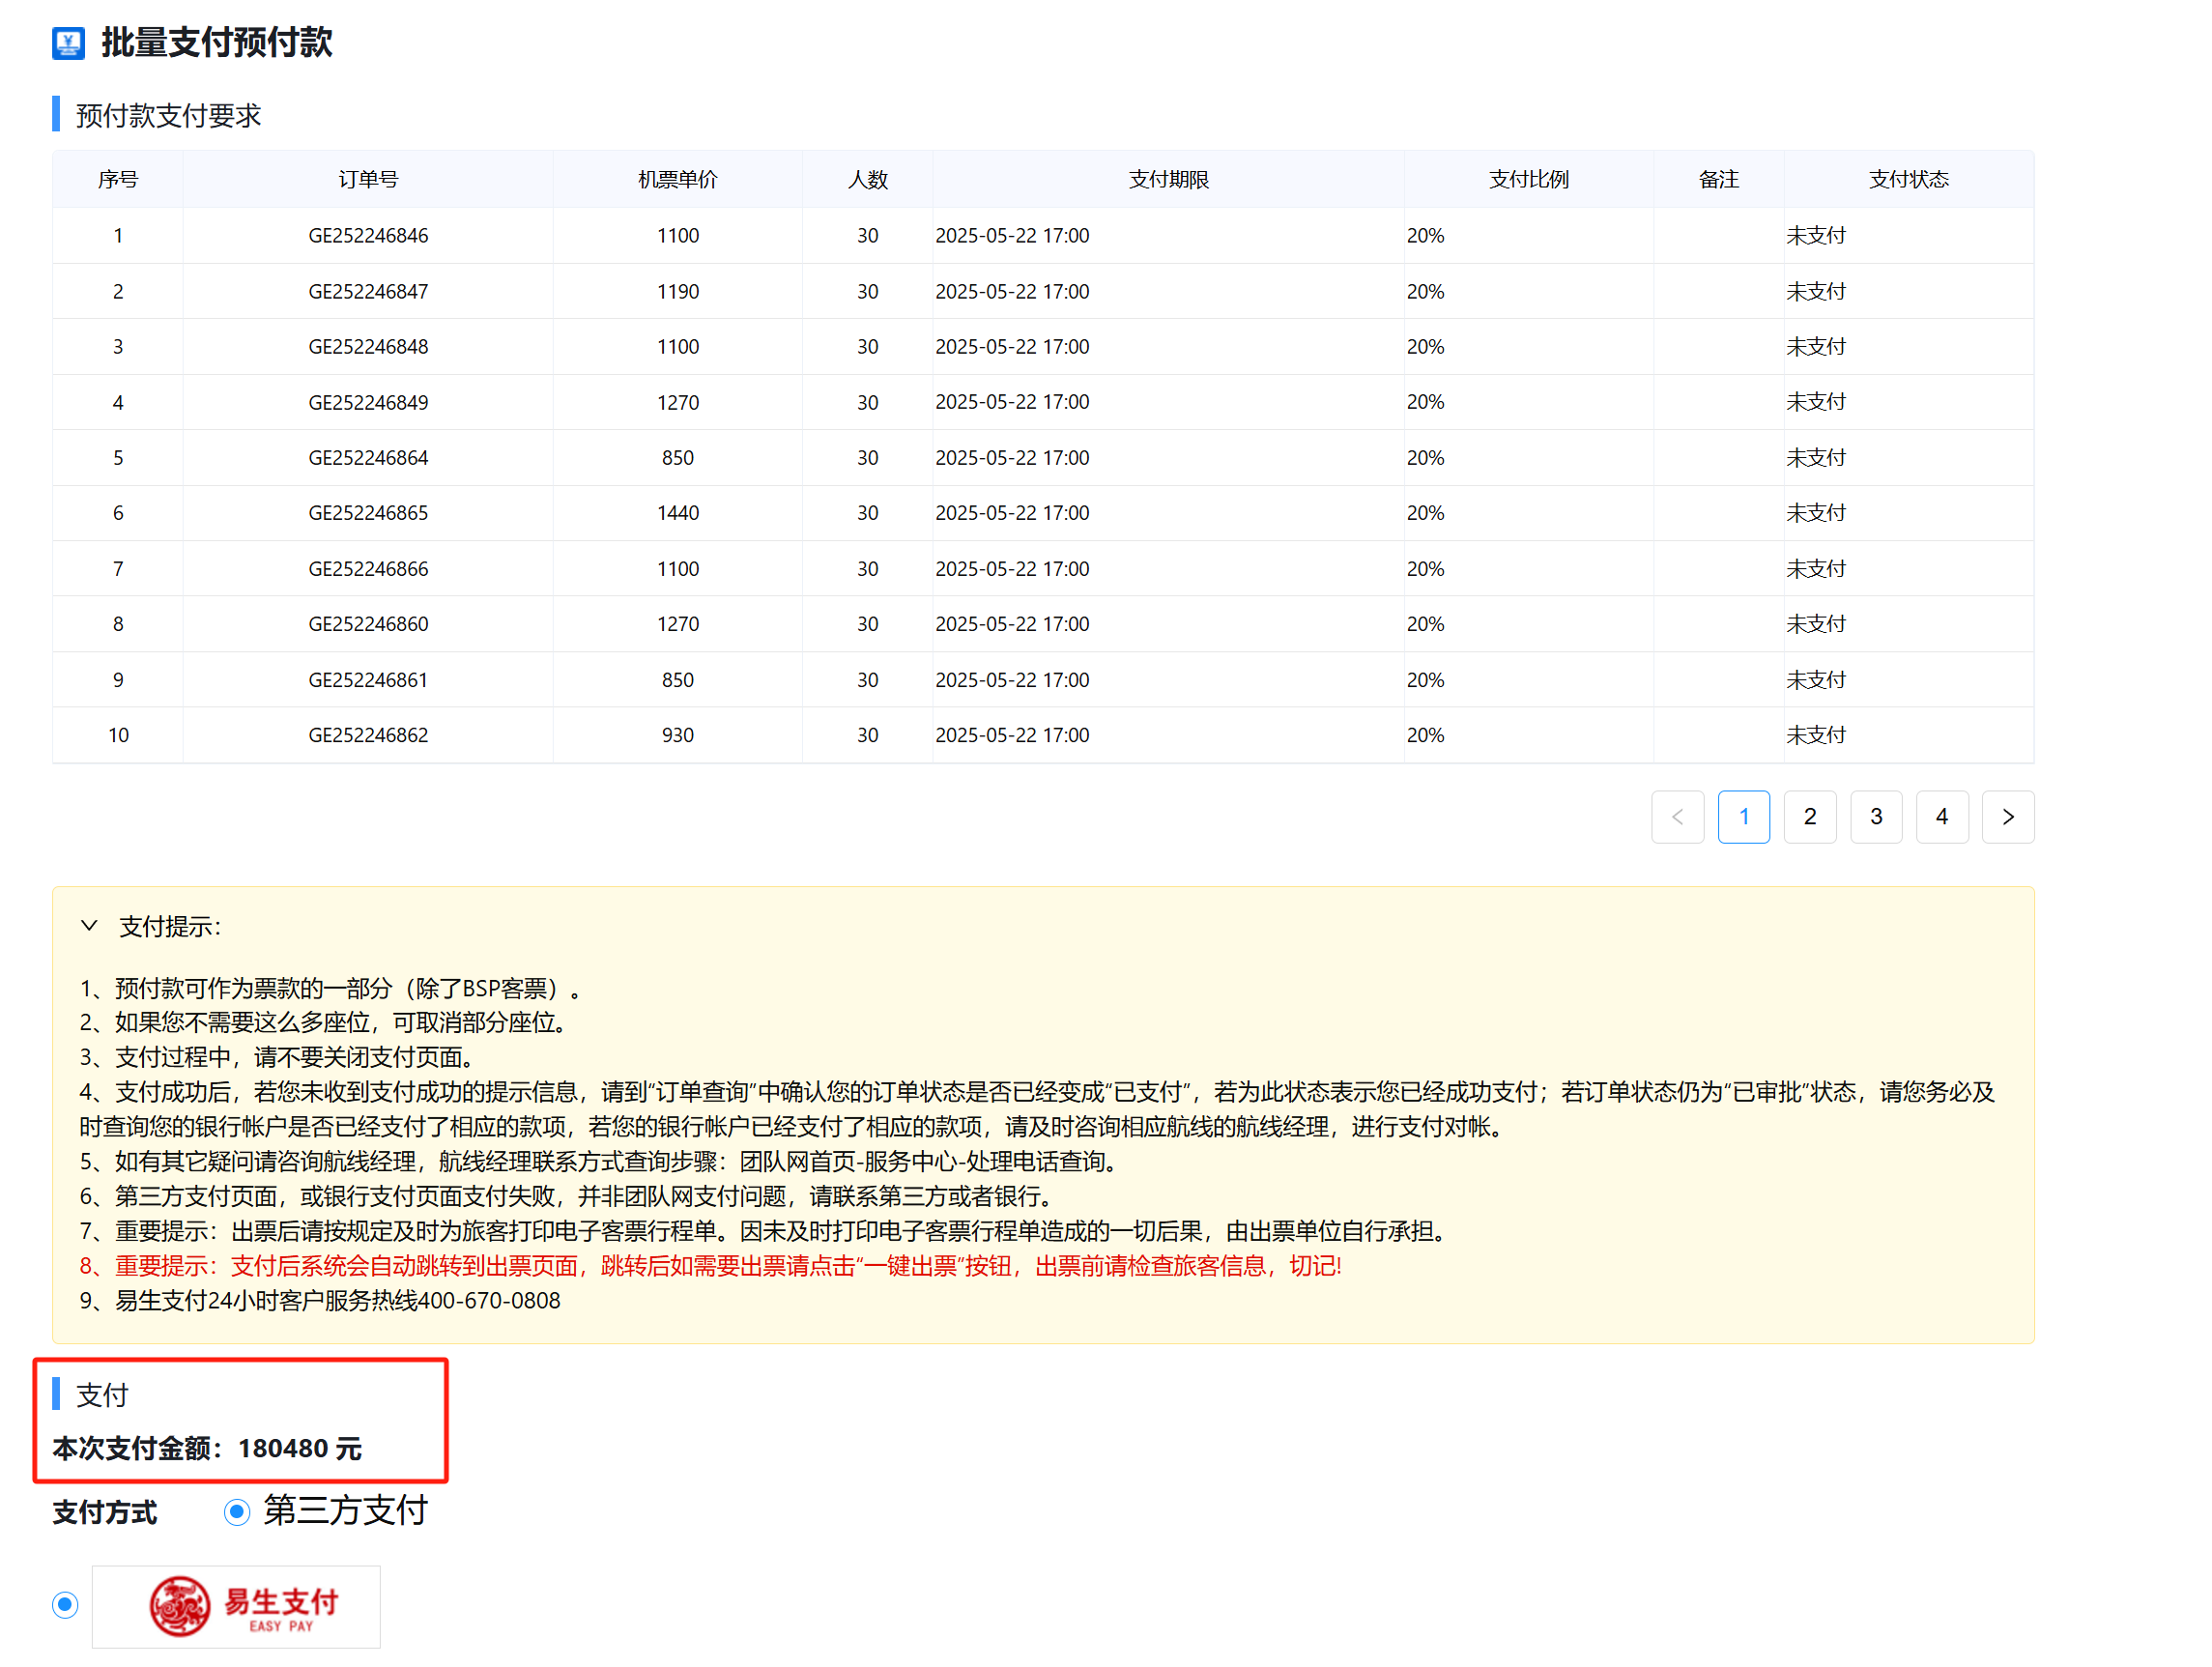Click the 订单号 column header
Image resolution: width=2212 pixels, height=1667 pixels.
point(368,180)
